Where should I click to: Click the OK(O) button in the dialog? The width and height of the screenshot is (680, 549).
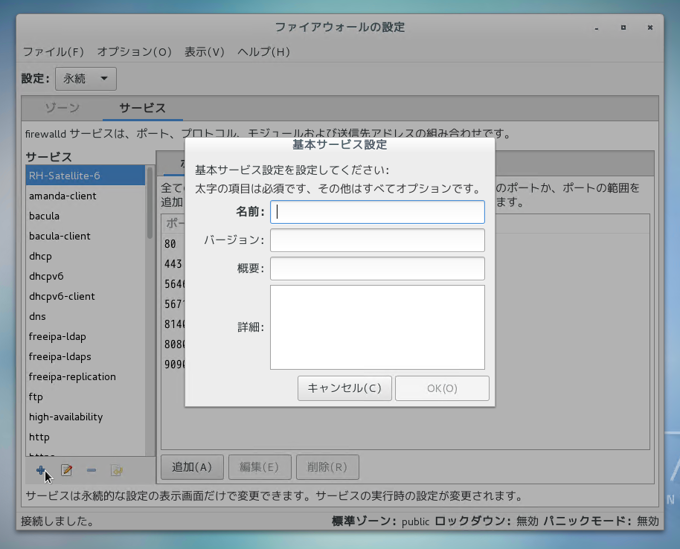coord(442,388)
